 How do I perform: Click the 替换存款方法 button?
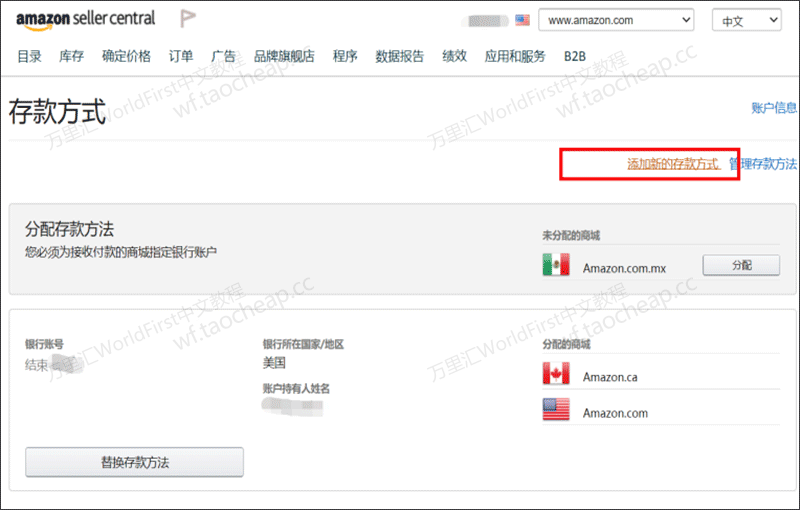pyautogui.click(x=134, y=462)
